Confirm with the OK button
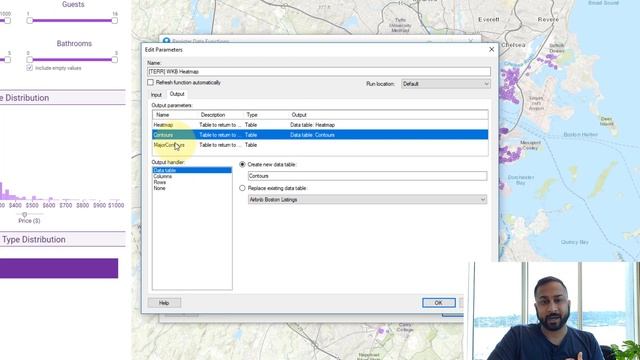640x360 pixels. 439,303
